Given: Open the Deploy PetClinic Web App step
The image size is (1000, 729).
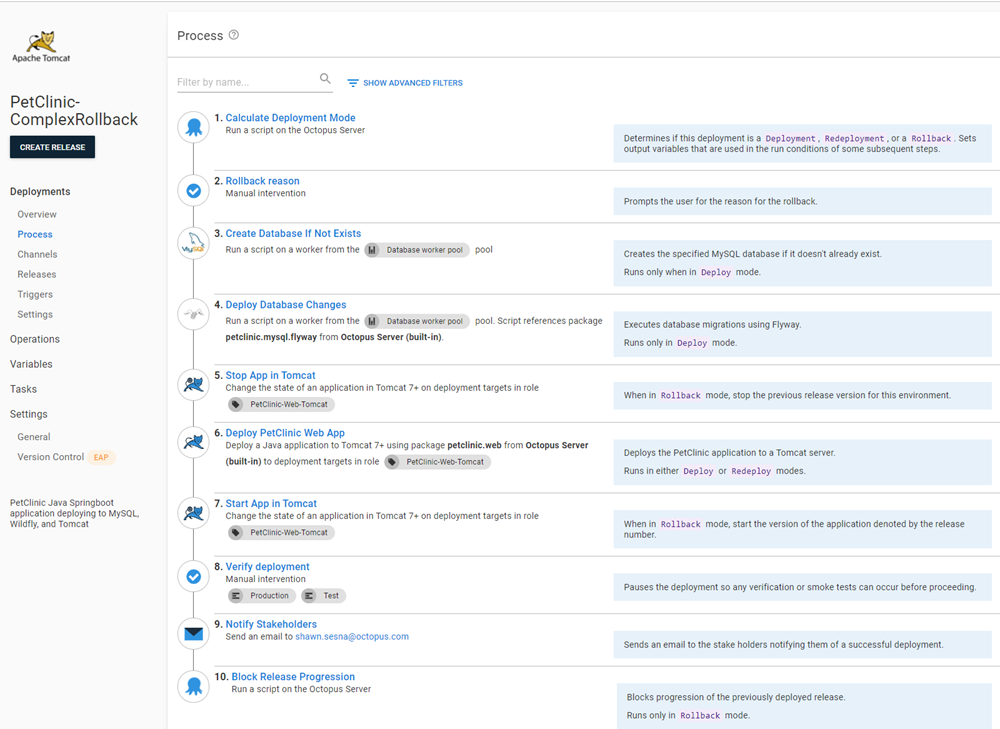Looking at the screenshot, I should click(x=285, y=433).
